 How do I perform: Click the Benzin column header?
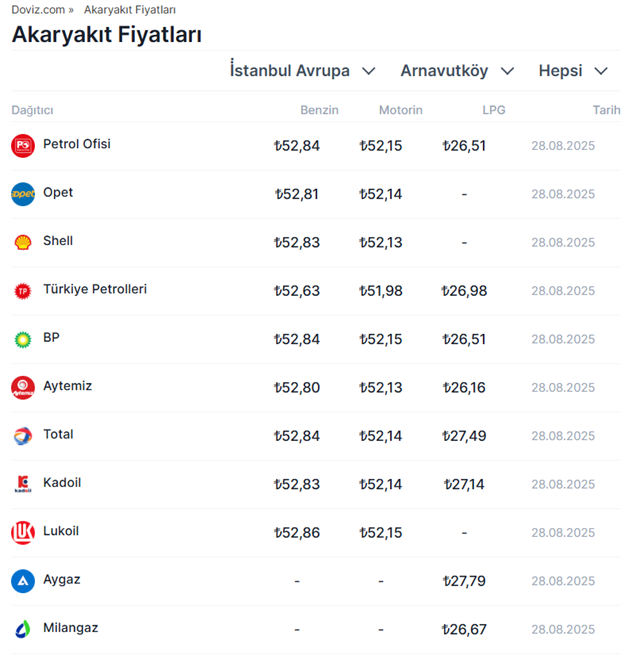[319, 110]
